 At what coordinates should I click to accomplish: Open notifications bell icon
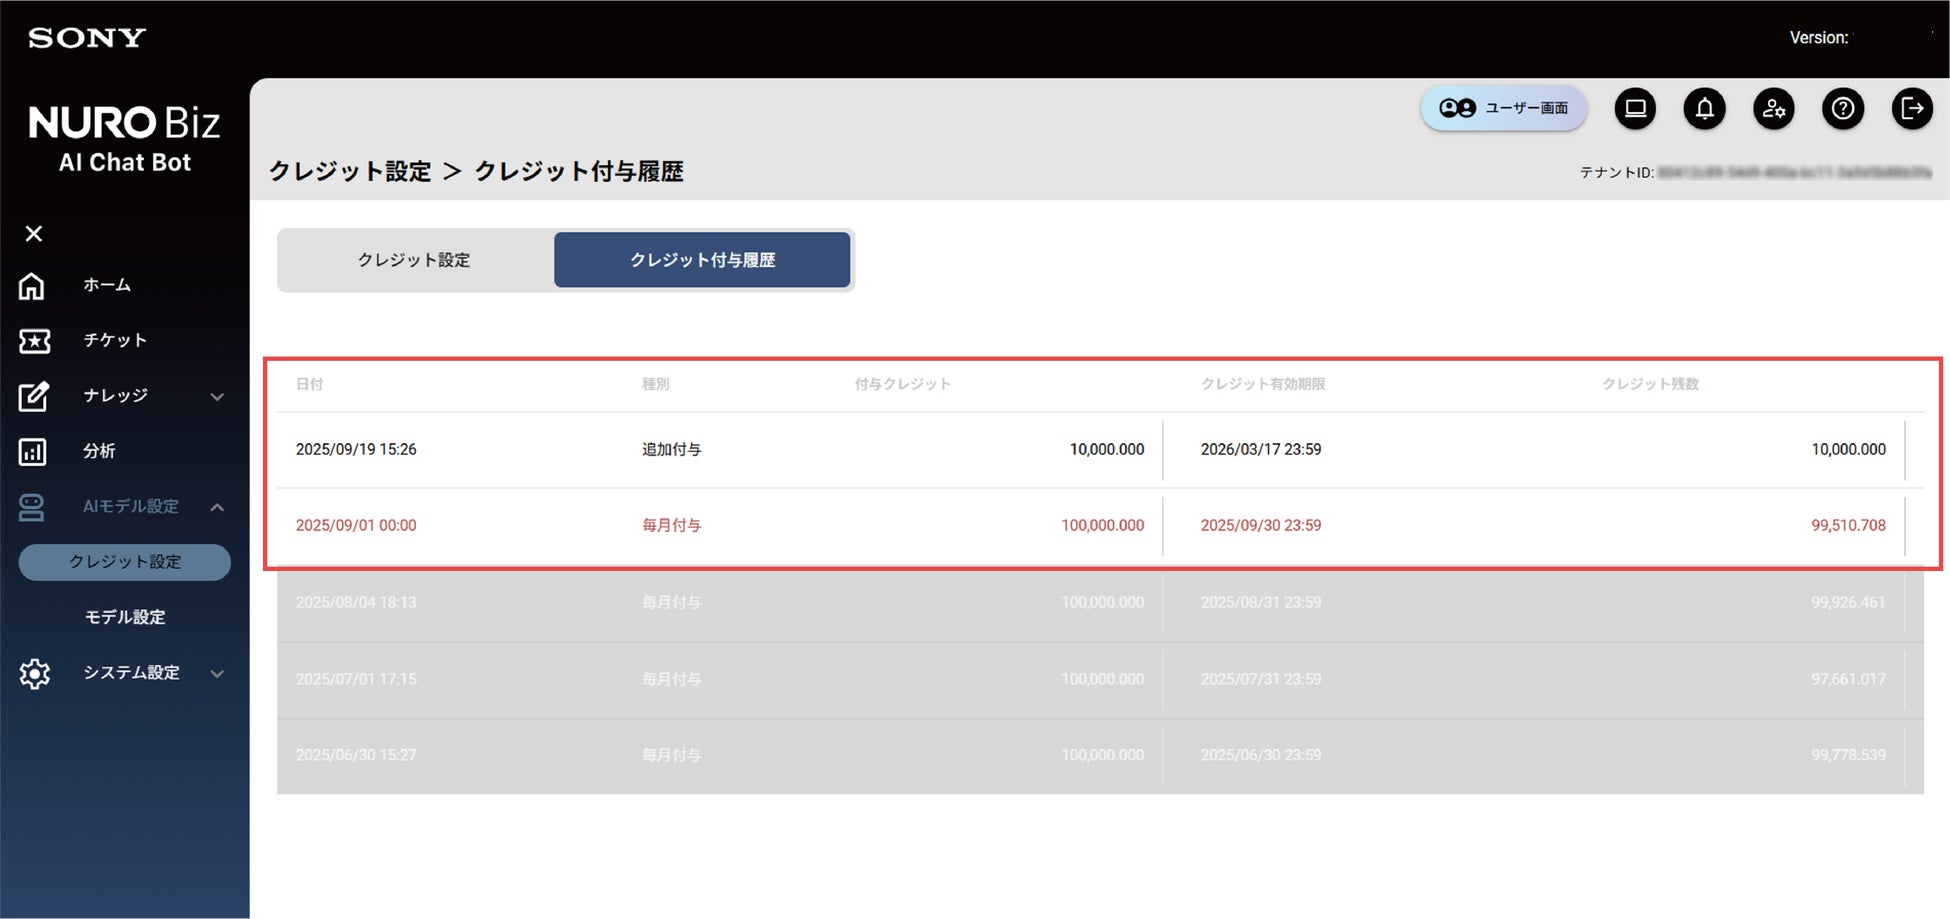[1704, 108]
